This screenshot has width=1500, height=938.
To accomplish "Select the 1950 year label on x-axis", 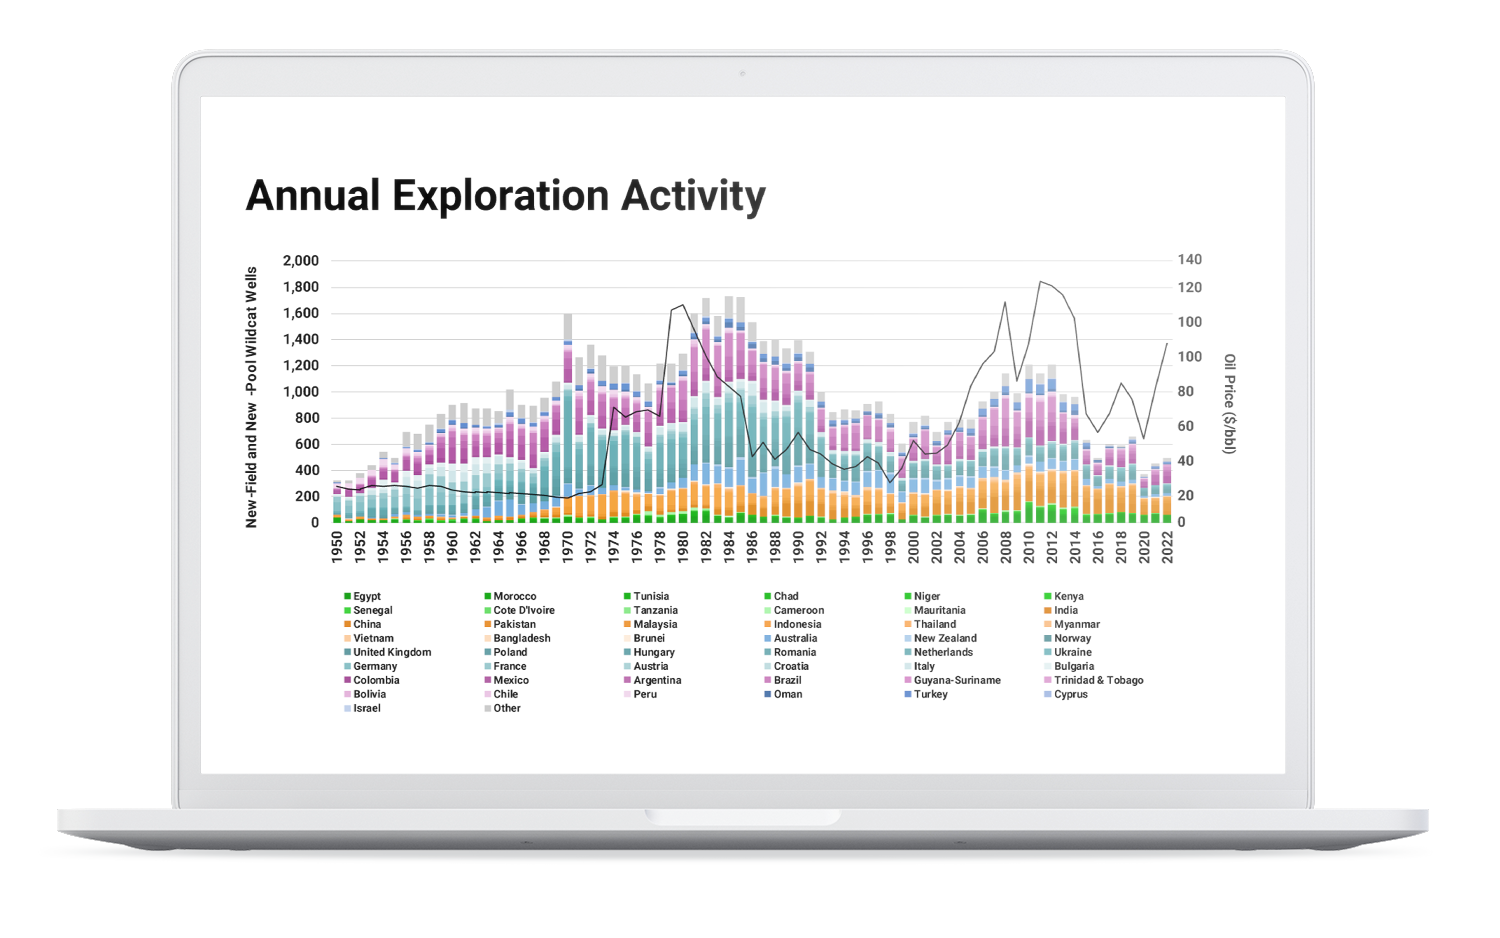I will [337, 547].
